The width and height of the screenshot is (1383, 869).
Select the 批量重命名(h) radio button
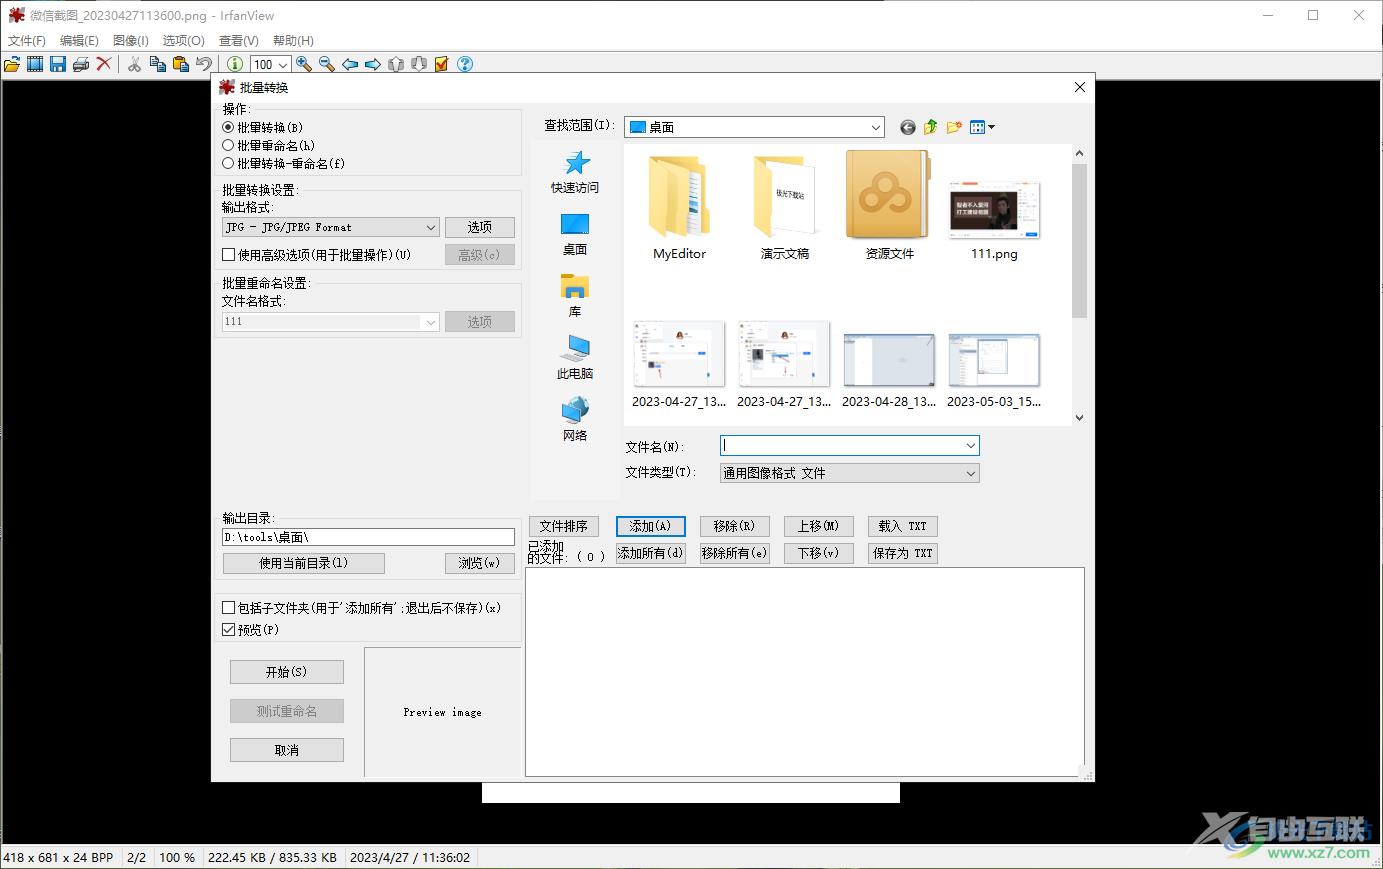(228, 146)
